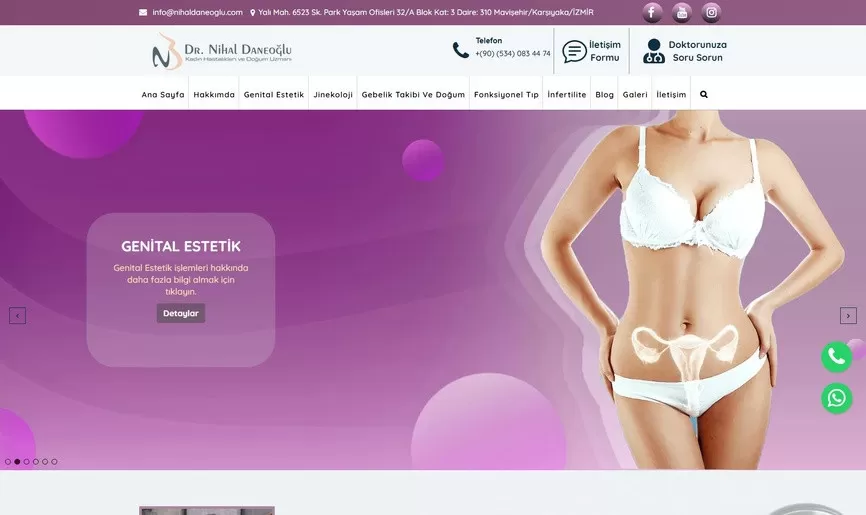Open Doktorunuza Soru Sorun link
This screenshot has width=866, height=515.
click(x=698, y=51)
